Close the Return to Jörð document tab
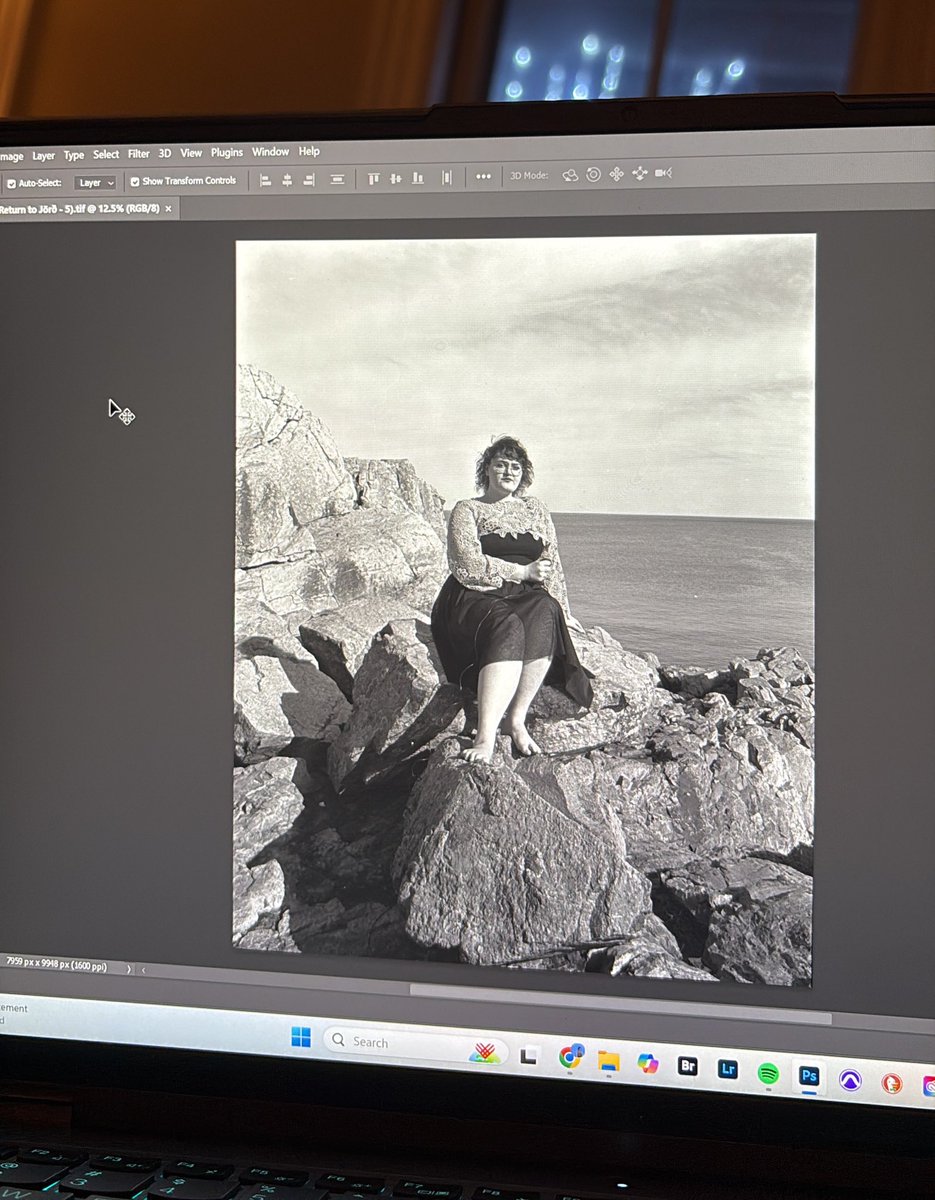The image size is (935, 1200). (168, 208)
